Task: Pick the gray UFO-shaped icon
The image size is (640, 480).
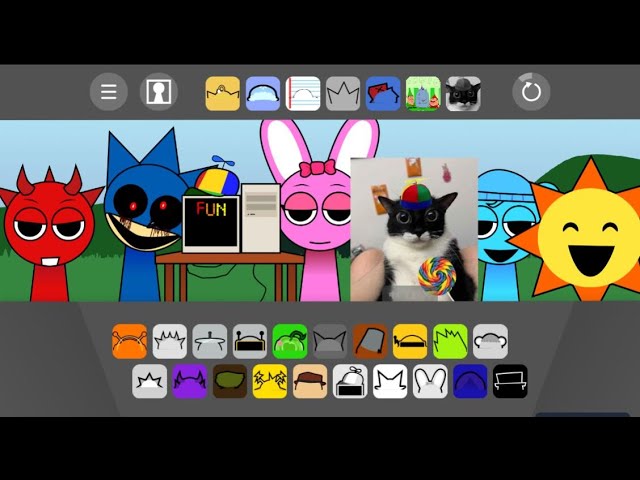Action: [210, 342]
